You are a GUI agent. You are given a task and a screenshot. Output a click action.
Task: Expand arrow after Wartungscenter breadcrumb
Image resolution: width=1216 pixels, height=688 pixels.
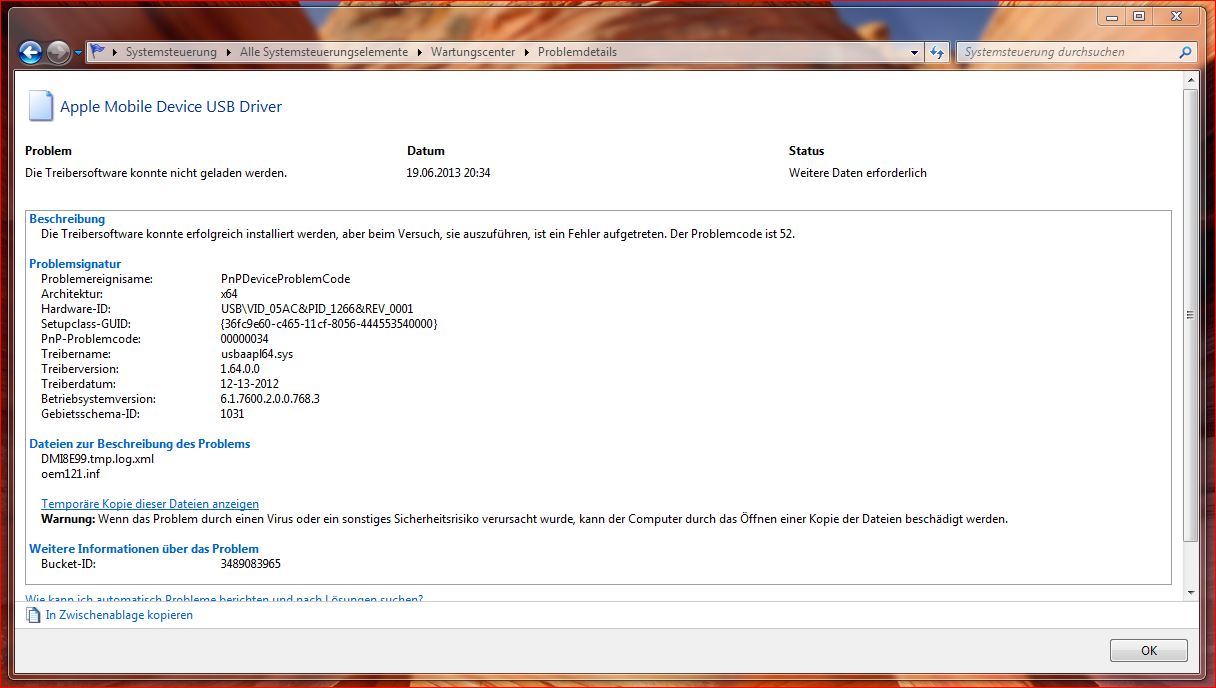click(526, 52)
